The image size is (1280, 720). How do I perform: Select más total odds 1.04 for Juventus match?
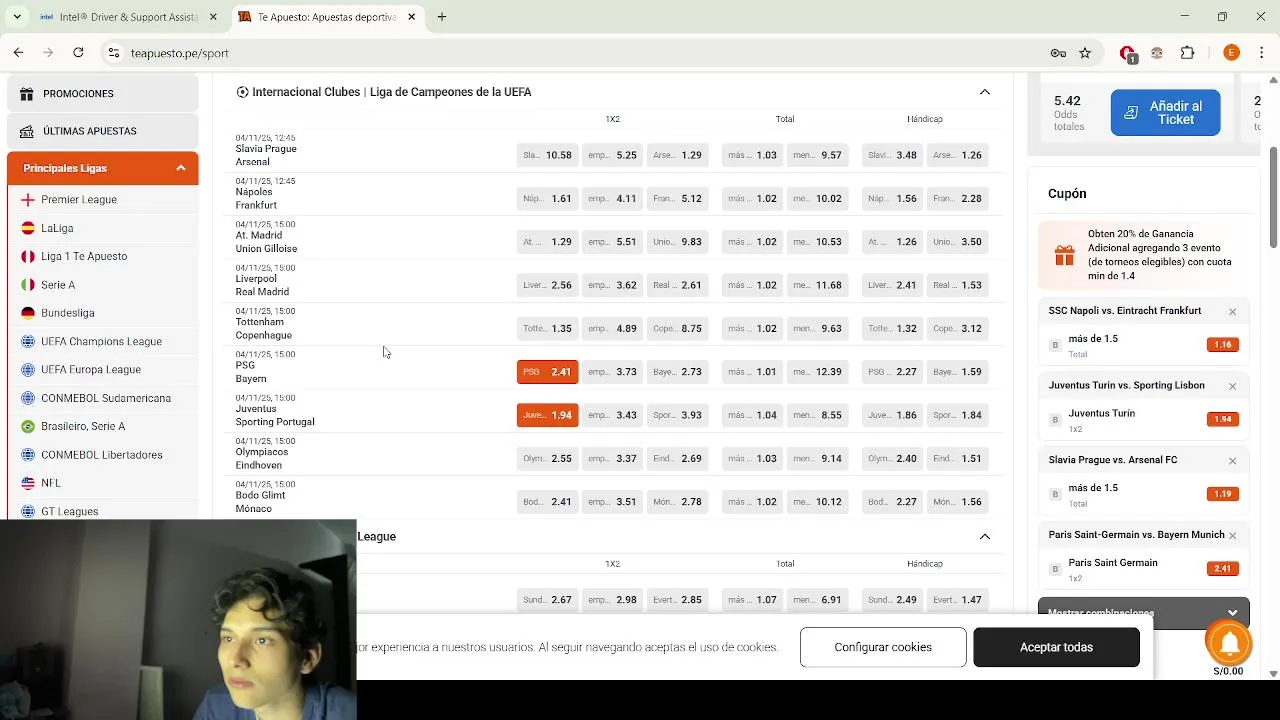pyautogui.click(x=752, y=415)
